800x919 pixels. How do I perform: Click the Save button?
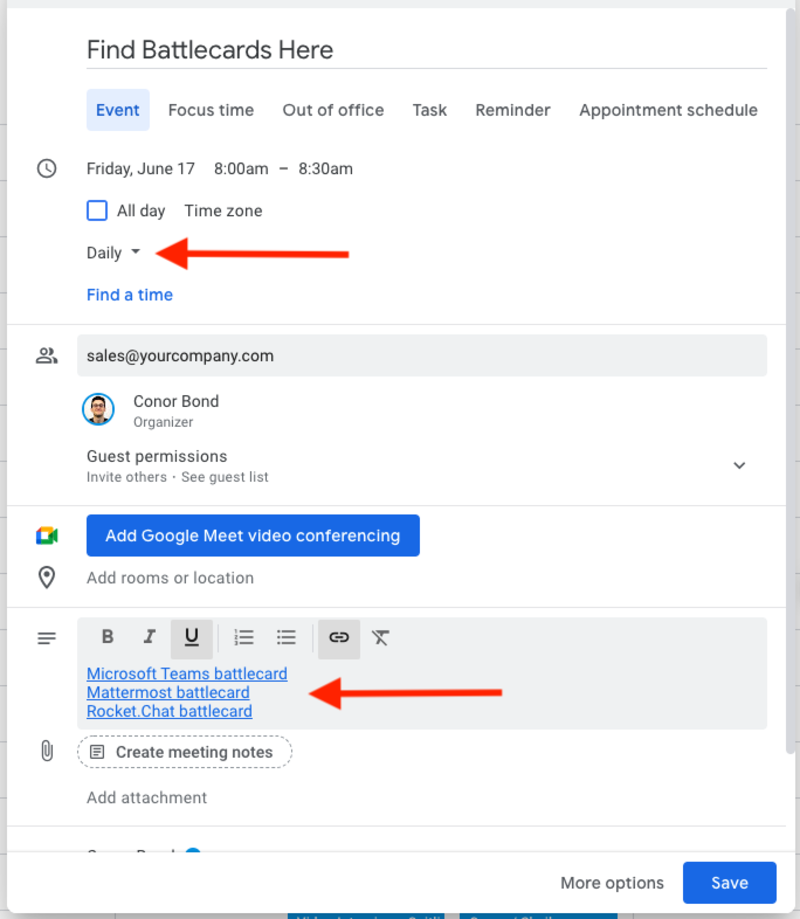730,883
